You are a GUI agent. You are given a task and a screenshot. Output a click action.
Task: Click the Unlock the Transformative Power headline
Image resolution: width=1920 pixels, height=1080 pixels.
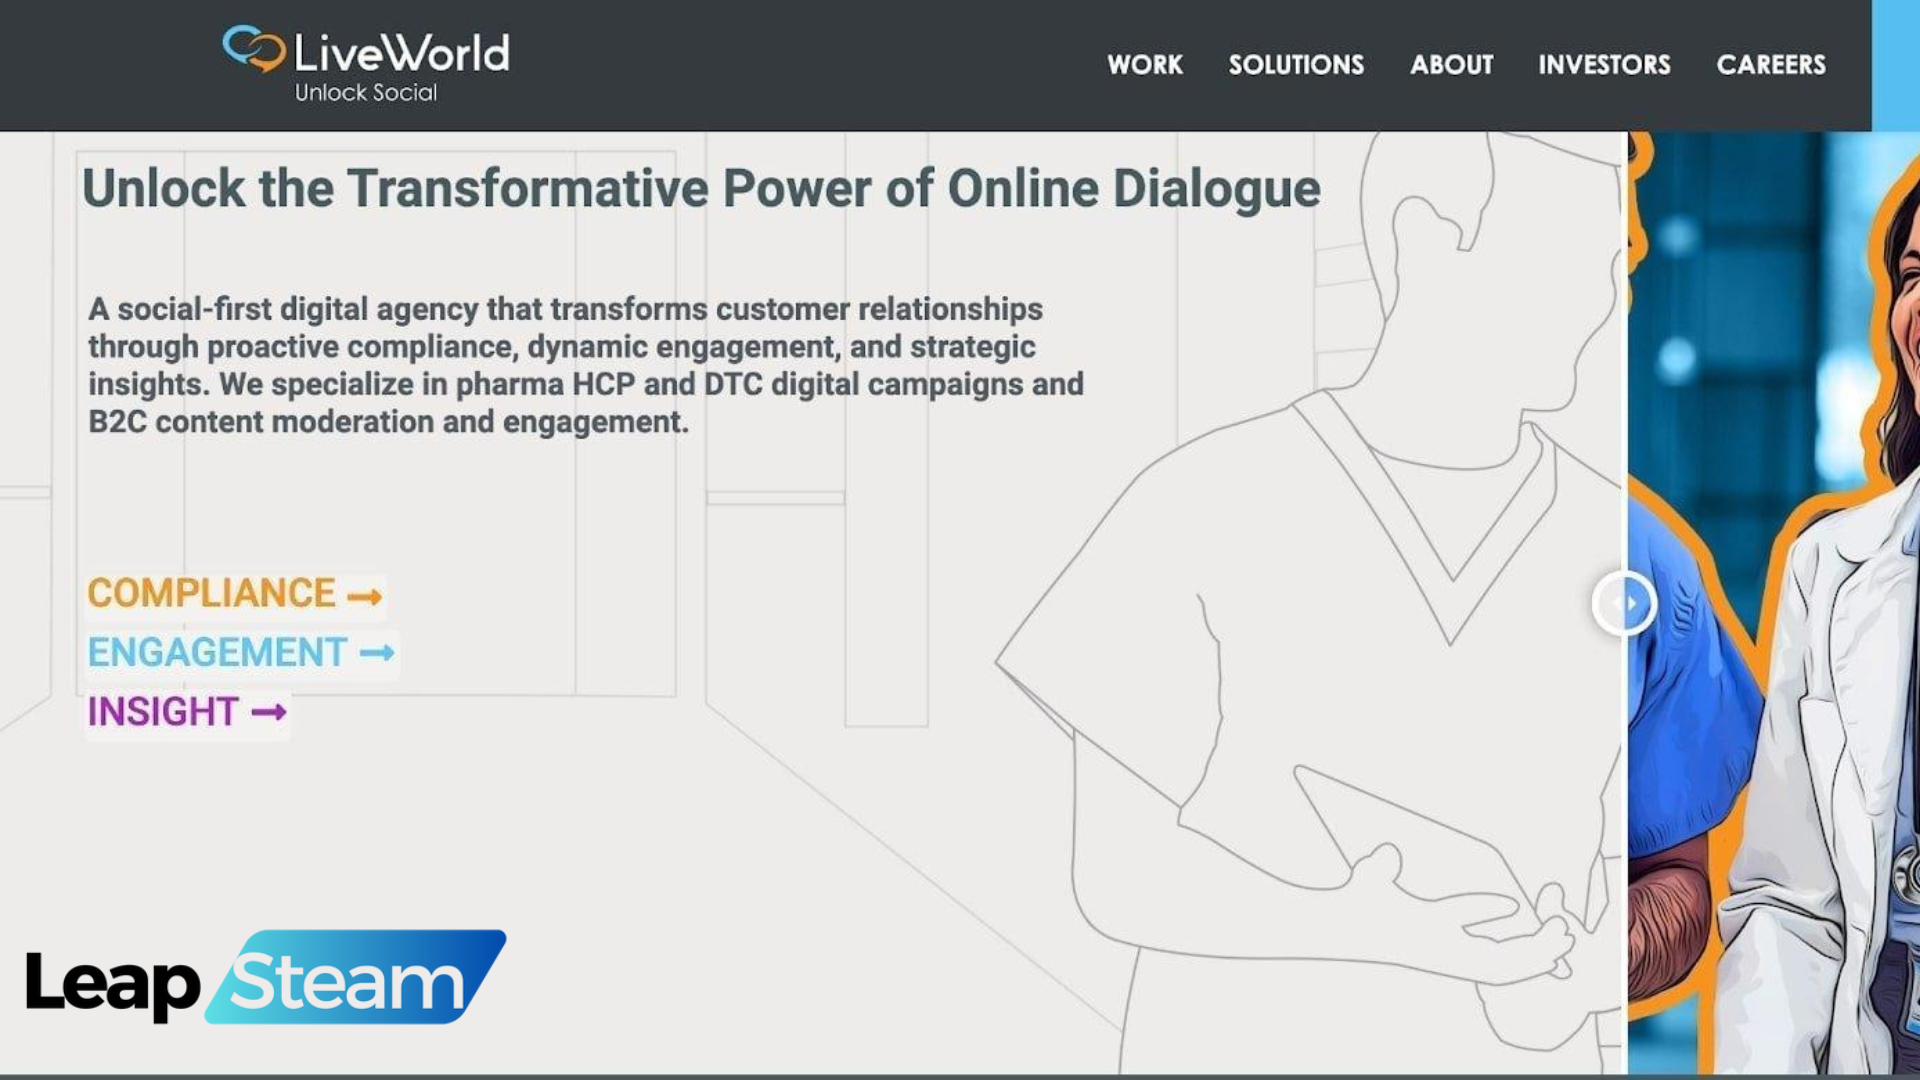pos(700,188)
